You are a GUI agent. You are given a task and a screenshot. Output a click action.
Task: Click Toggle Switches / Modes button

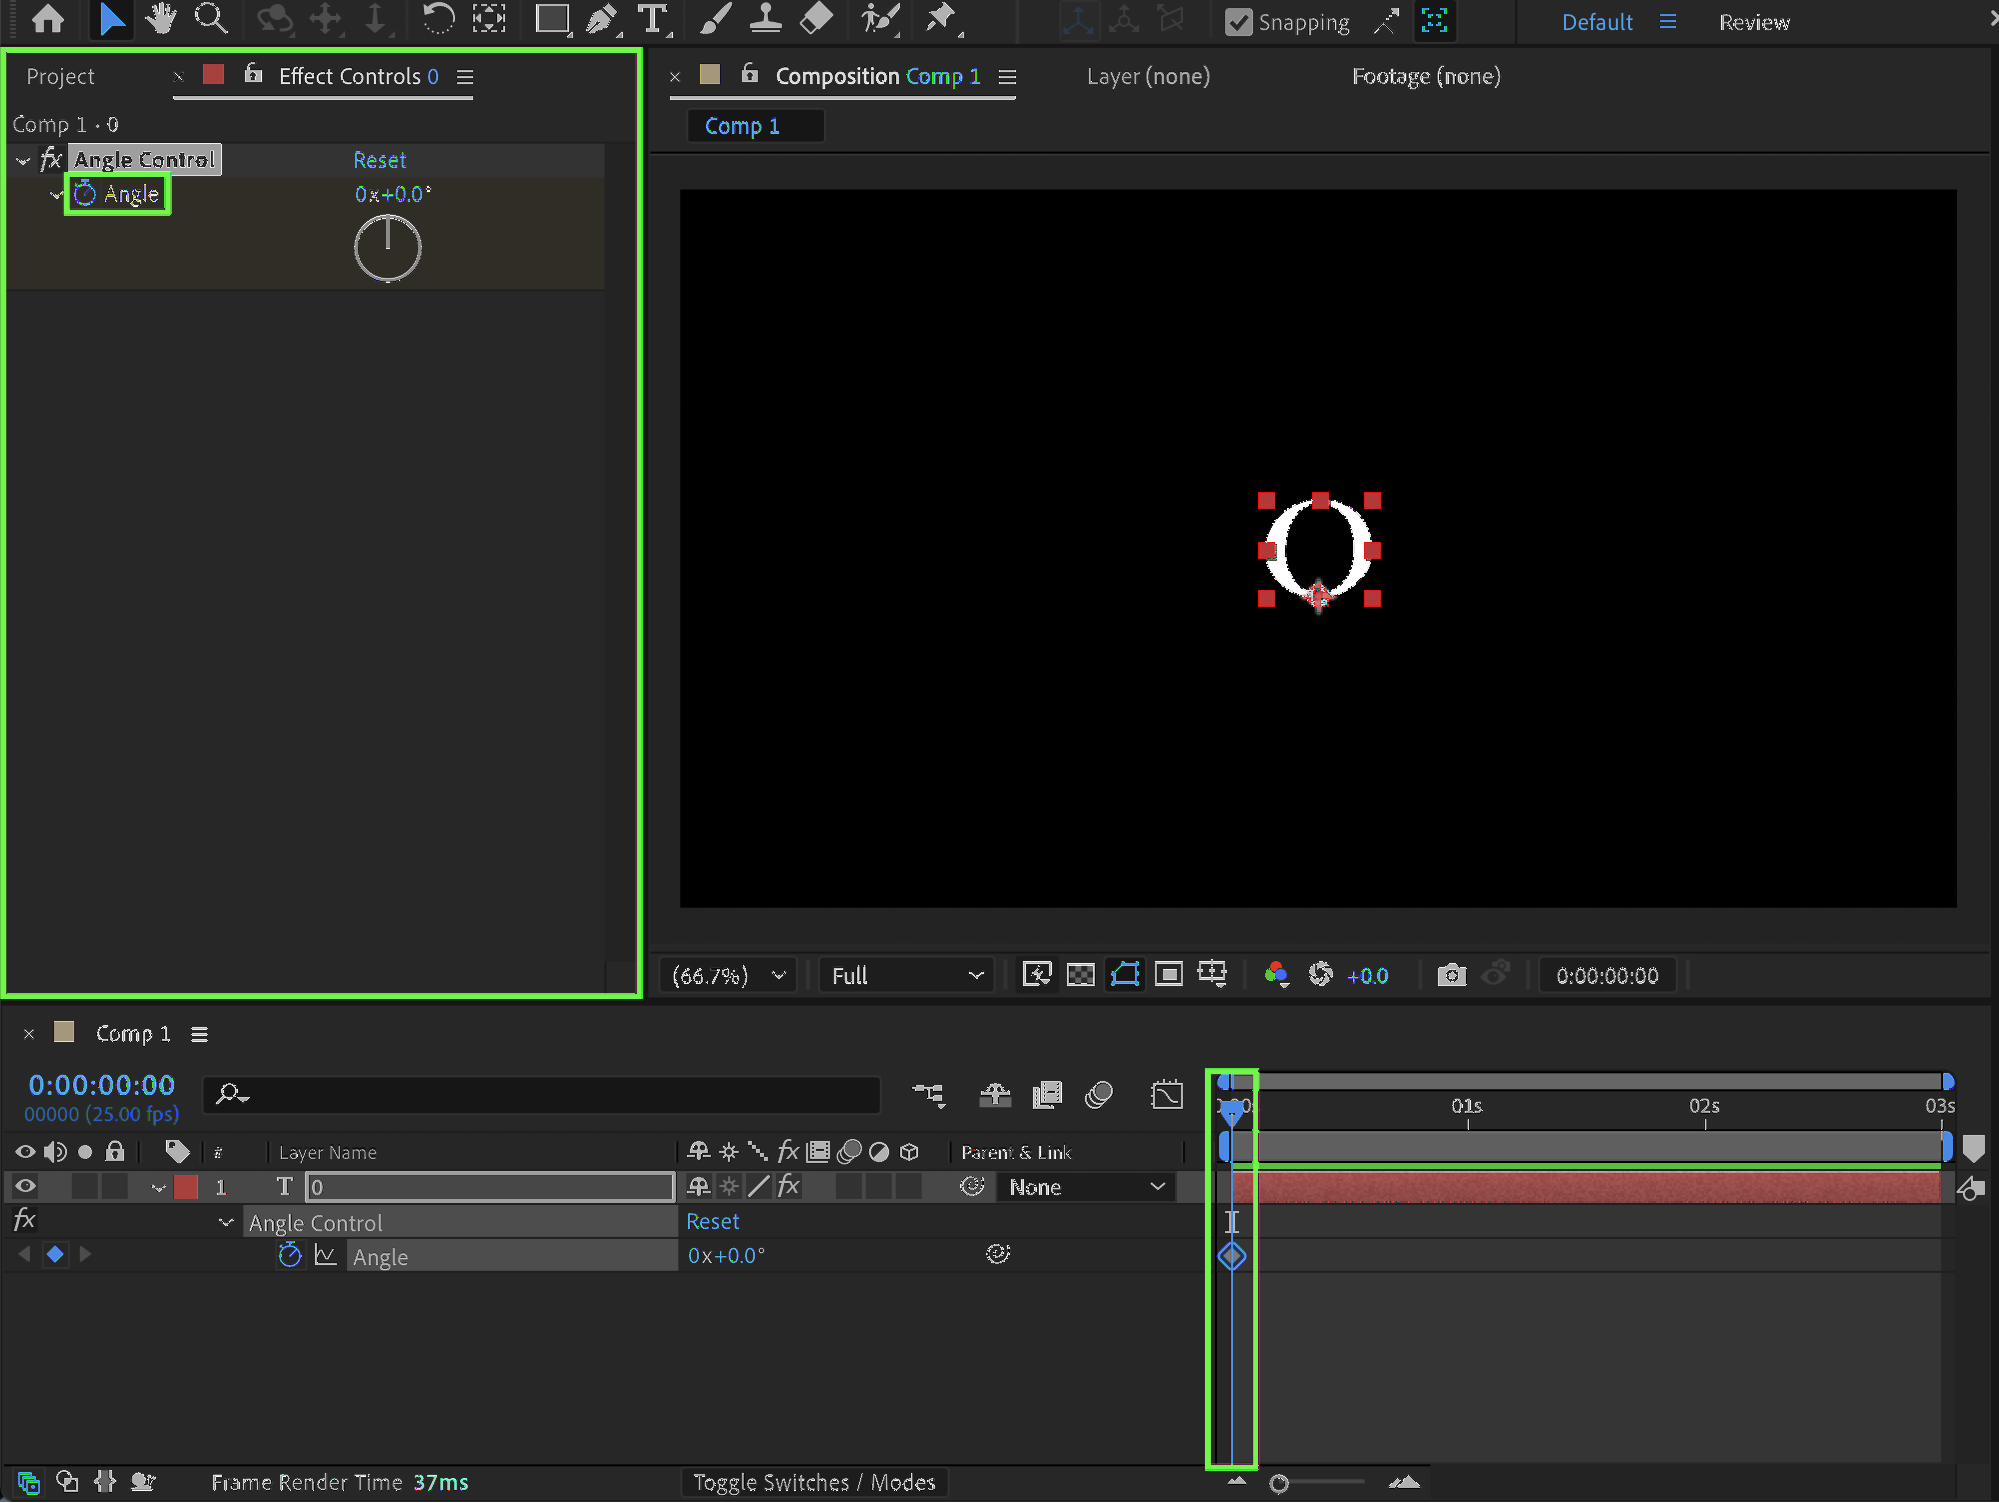(x=814, y=1482)
